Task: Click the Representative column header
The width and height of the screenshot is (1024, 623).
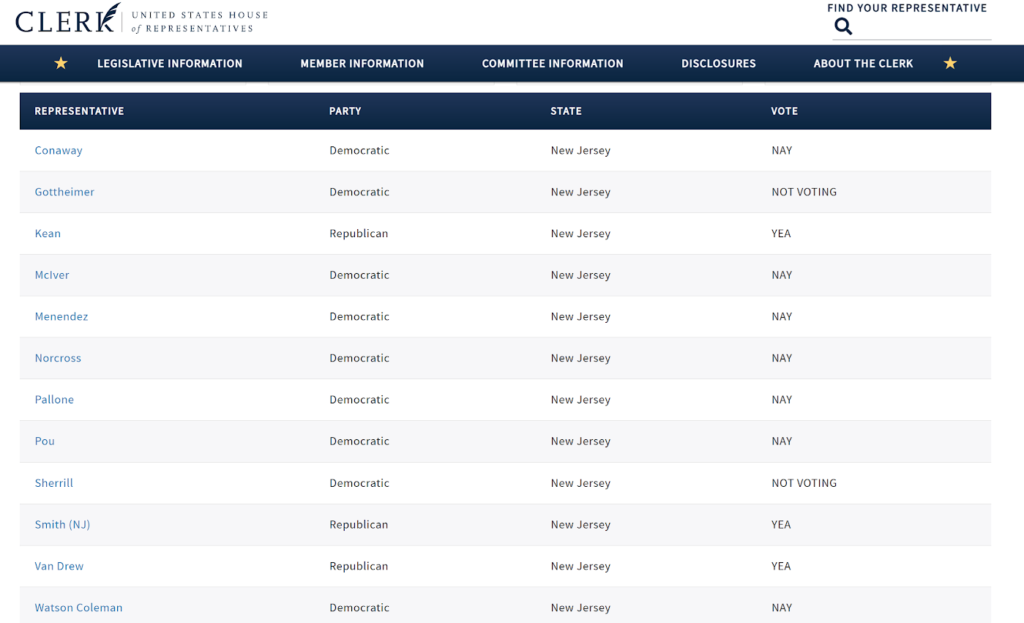Action: tap(79, 111)
